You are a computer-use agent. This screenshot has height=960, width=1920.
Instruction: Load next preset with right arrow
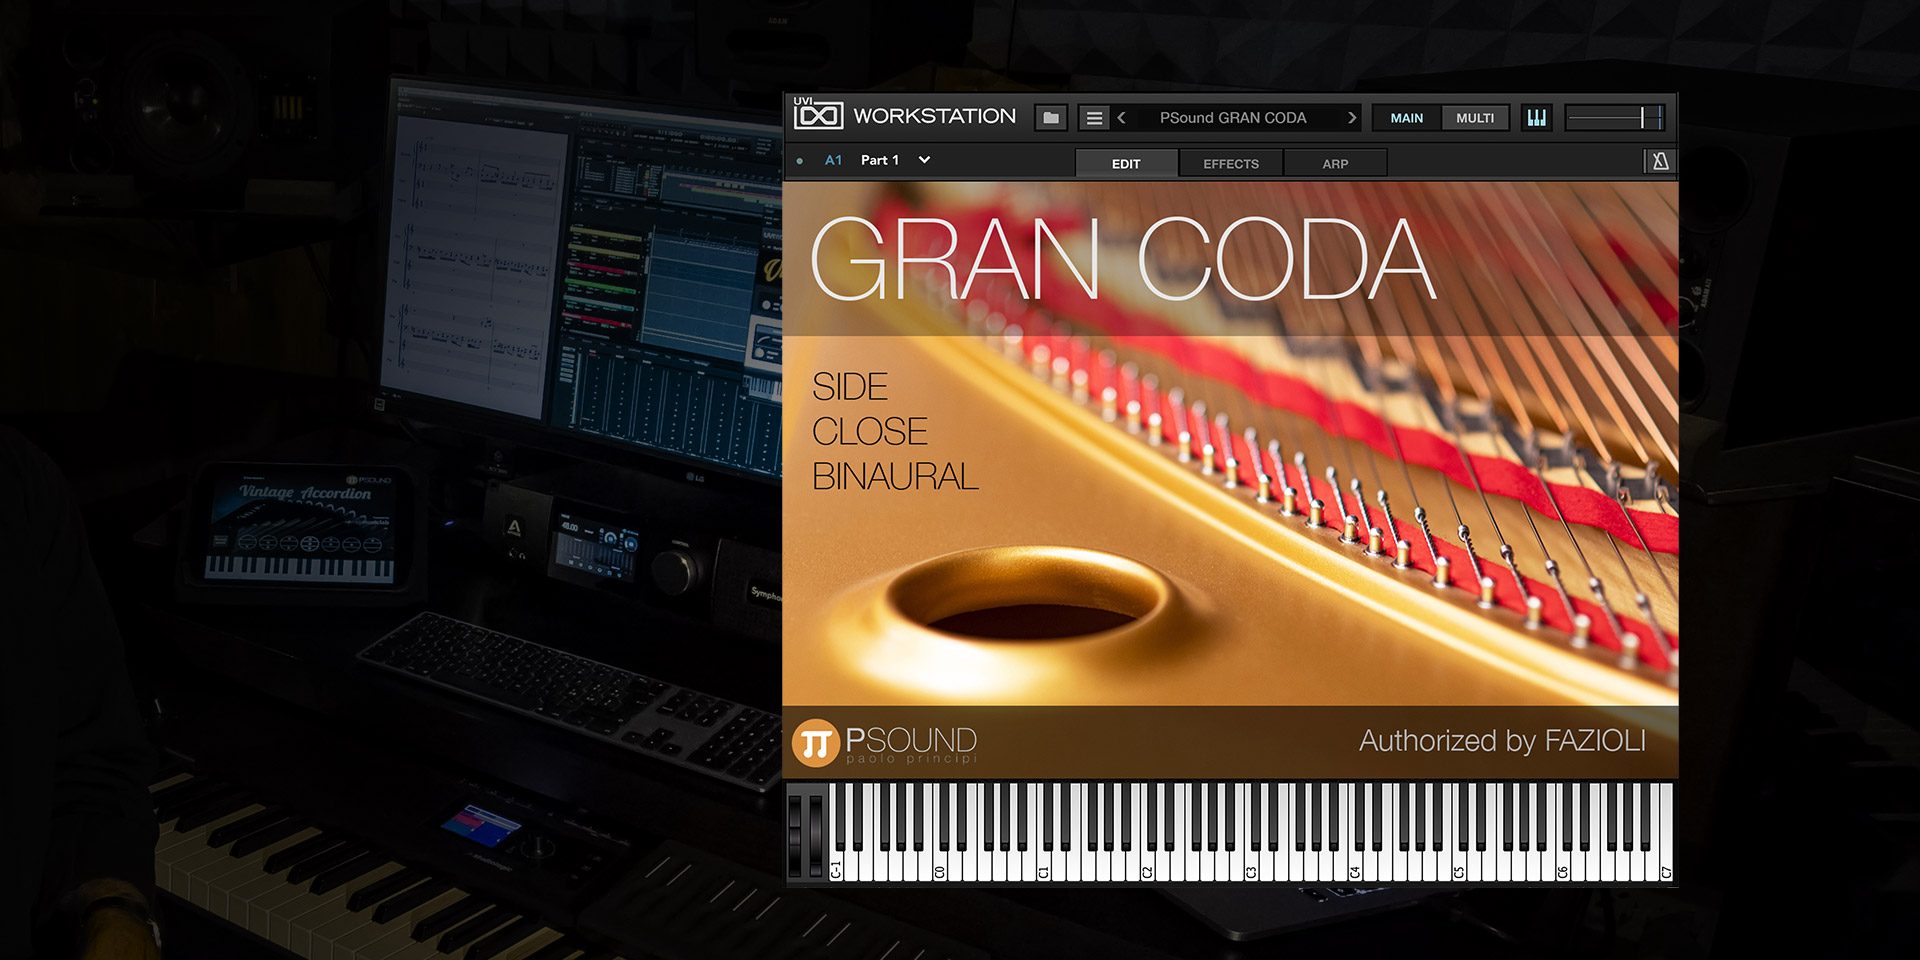pyautogui.click(x=1352, y=118)
